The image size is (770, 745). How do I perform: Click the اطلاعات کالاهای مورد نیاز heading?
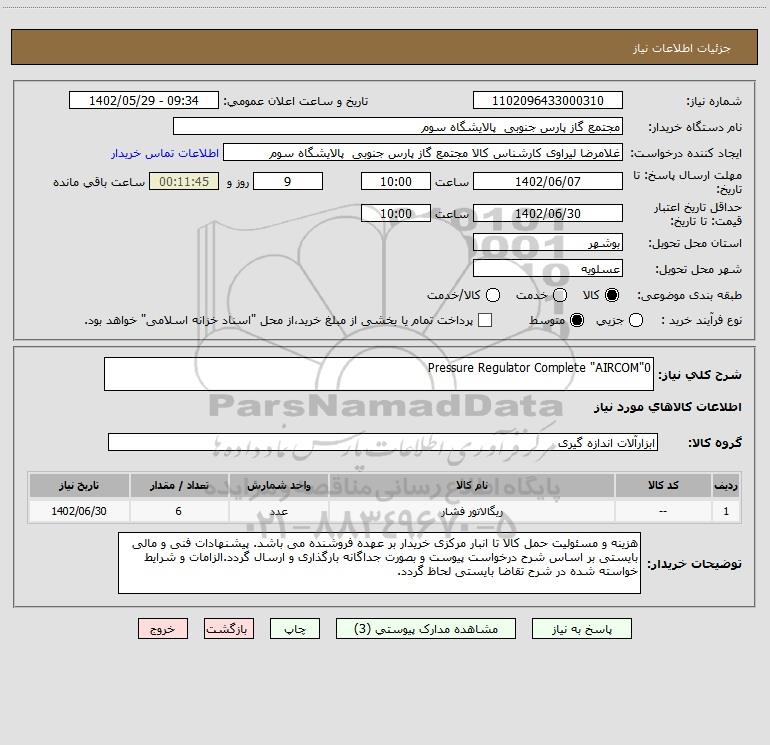pos(667,407)
